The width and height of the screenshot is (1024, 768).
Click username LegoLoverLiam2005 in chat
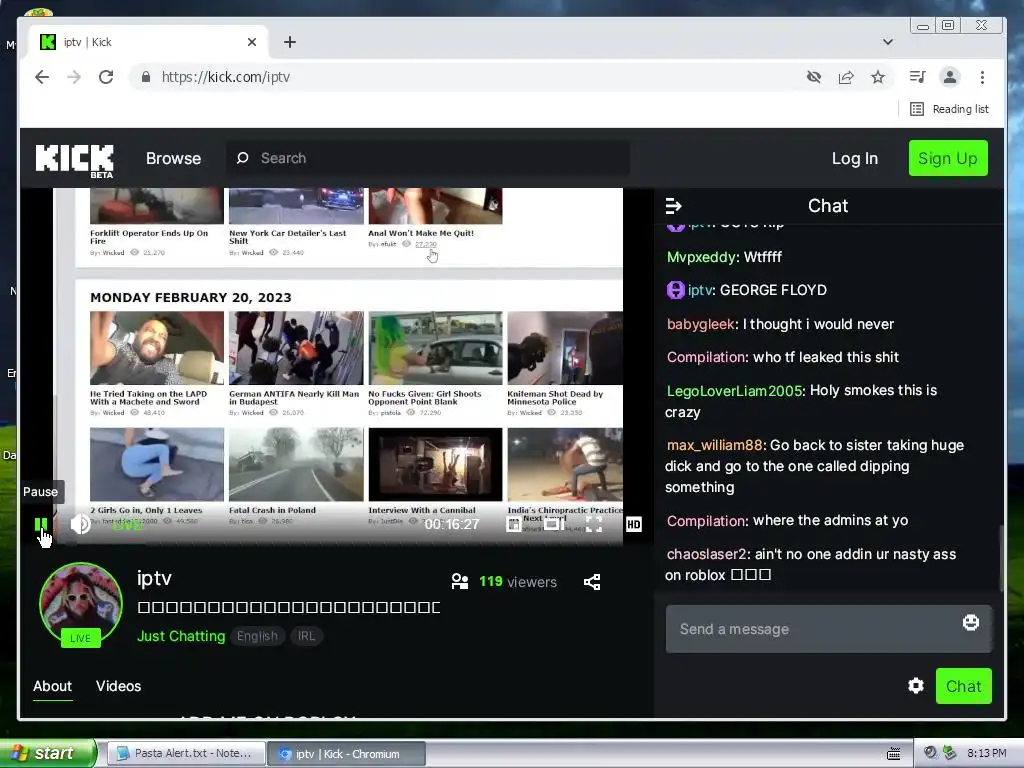click(734, 391)
